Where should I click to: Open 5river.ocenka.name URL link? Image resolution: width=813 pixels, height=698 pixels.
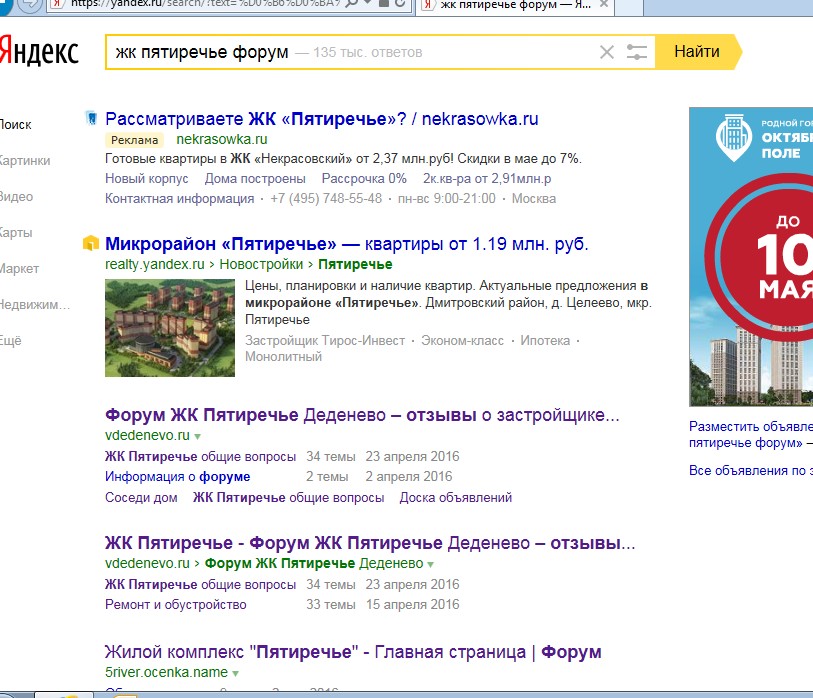(x=166, y=673)
